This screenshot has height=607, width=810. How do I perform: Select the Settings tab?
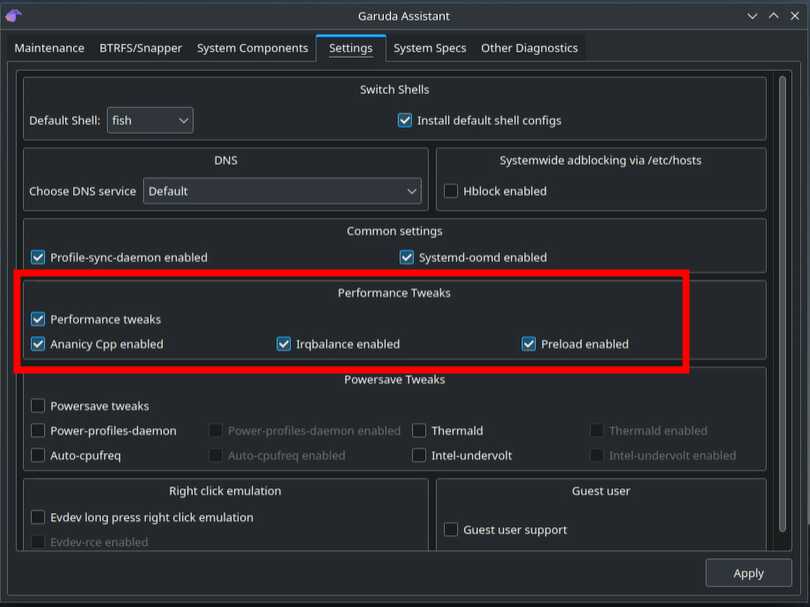coord(351,48)
